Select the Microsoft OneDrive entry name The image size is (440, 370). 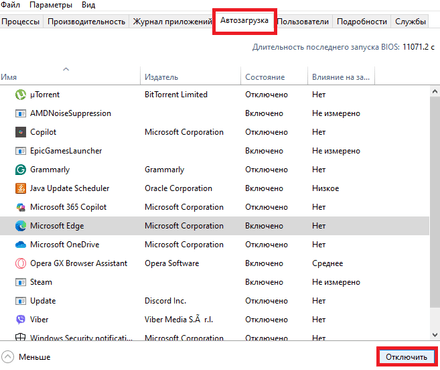[x=65, y=245]
